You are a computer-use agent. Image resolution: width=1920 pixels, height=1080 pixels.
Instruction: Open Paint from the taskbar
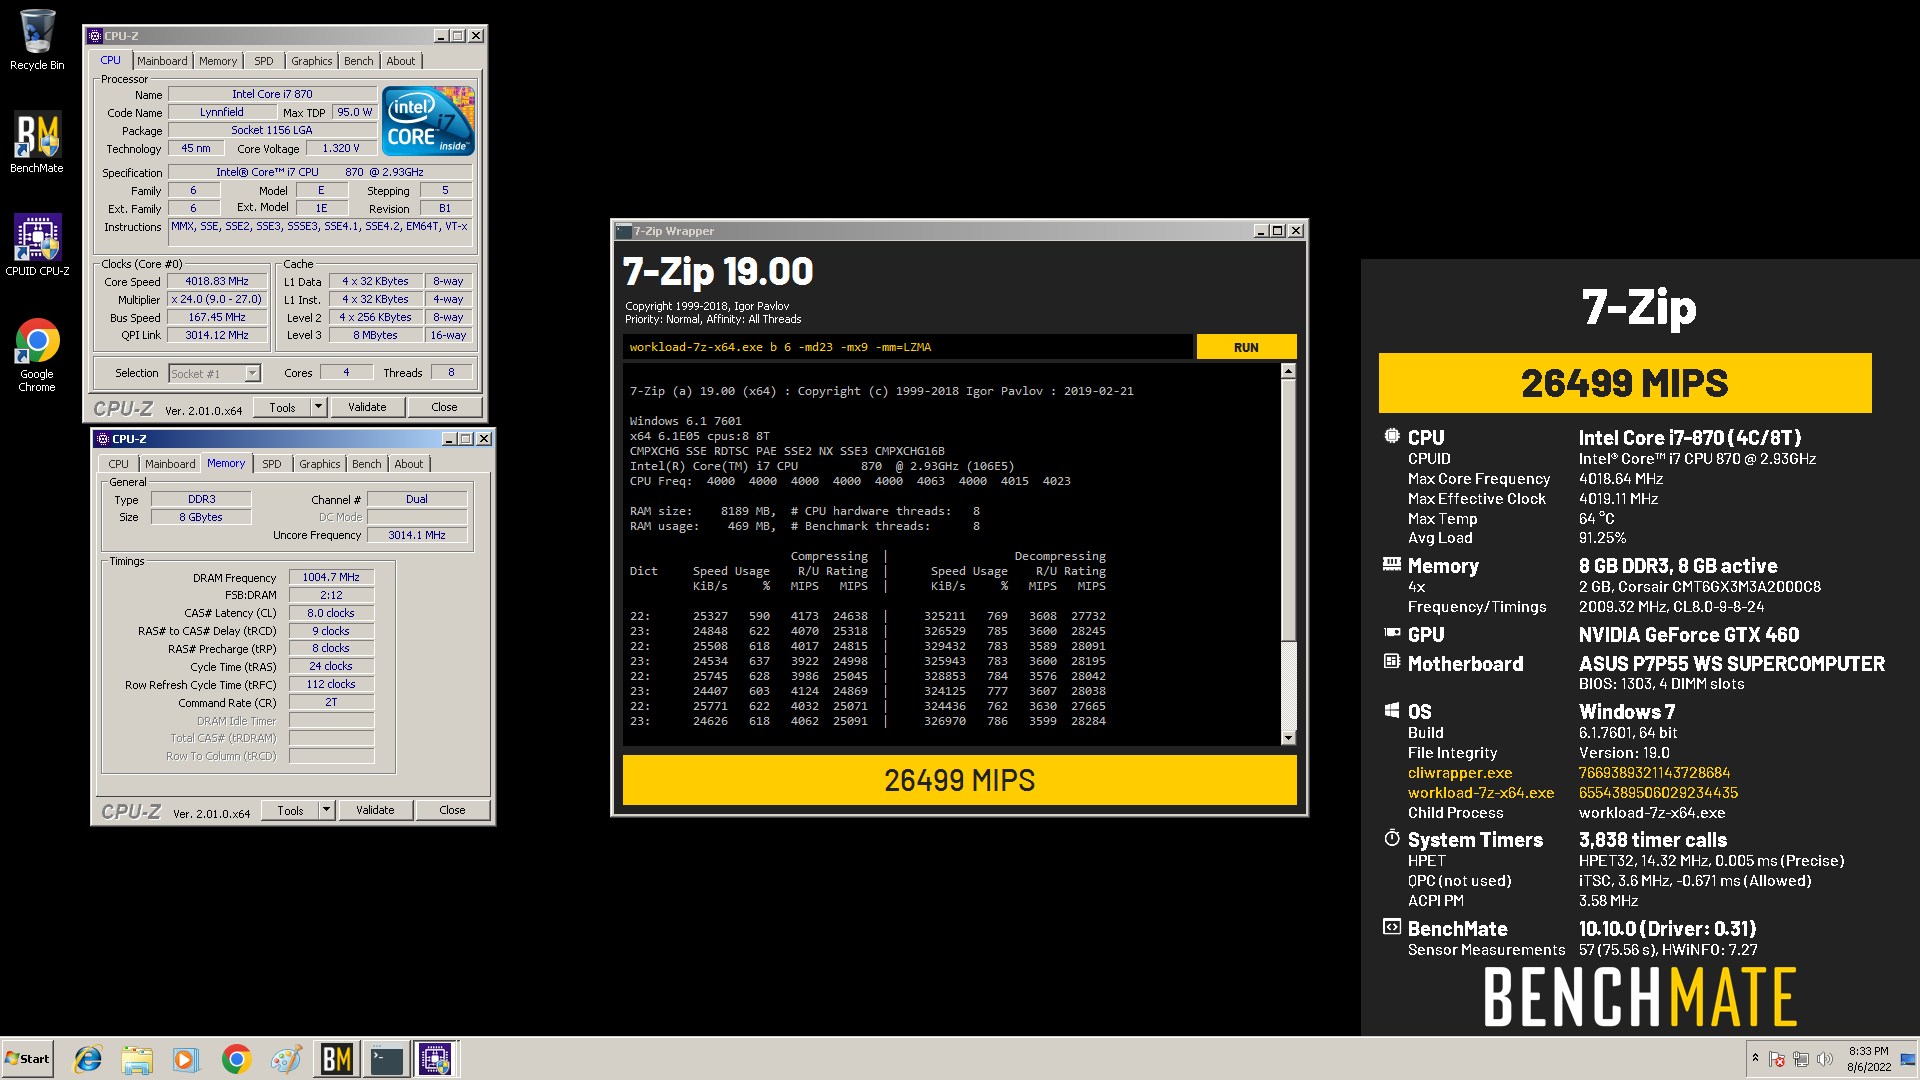[286, 1059]
